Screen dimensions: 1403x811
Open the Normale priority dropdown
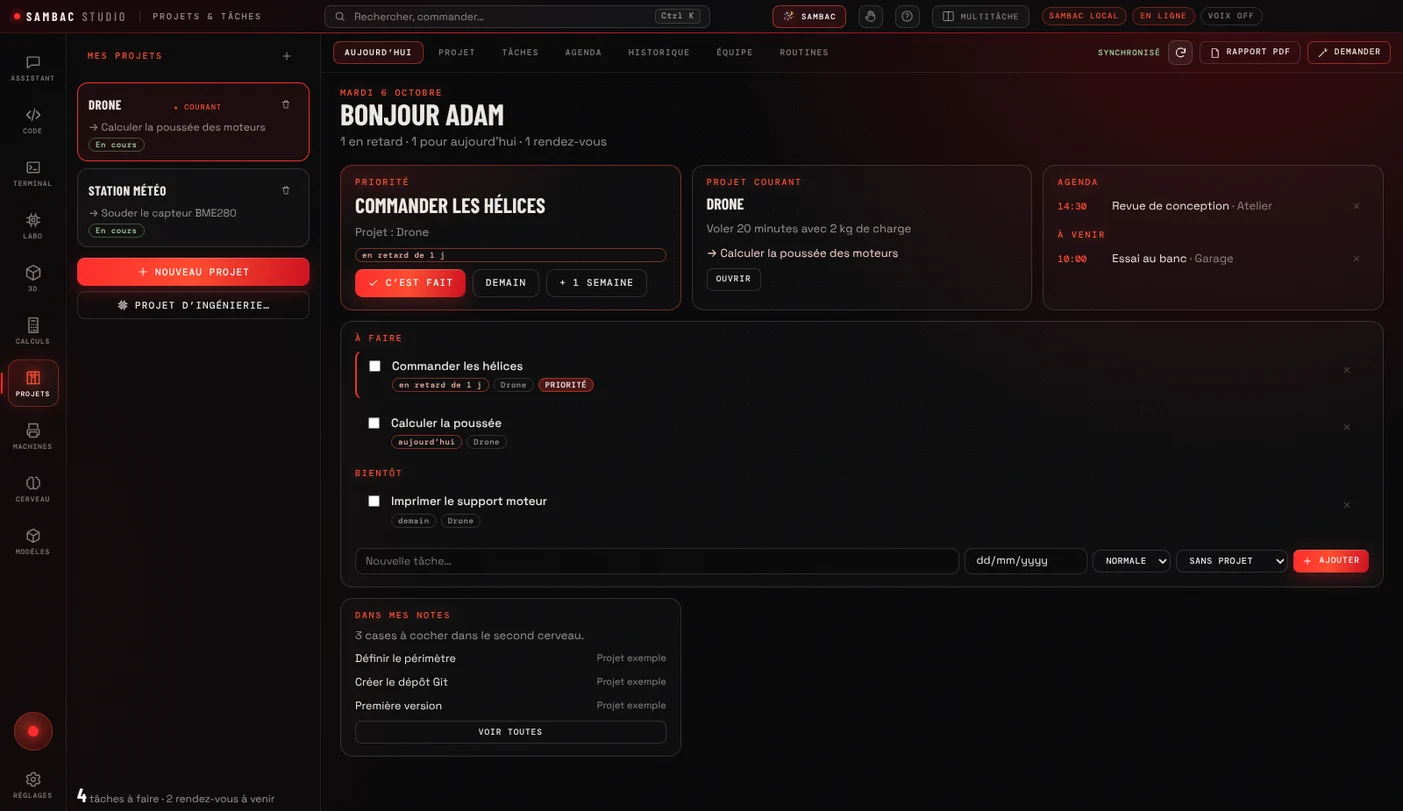coord(1131,561)
